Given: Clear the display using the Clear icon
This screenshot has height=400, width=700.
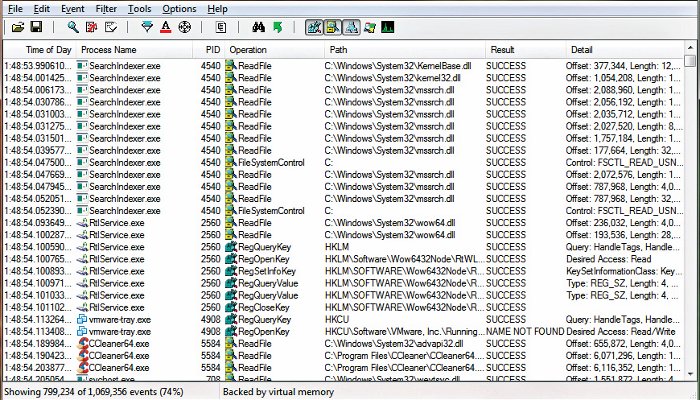Looking at the screenshot, I should point(112,27).
